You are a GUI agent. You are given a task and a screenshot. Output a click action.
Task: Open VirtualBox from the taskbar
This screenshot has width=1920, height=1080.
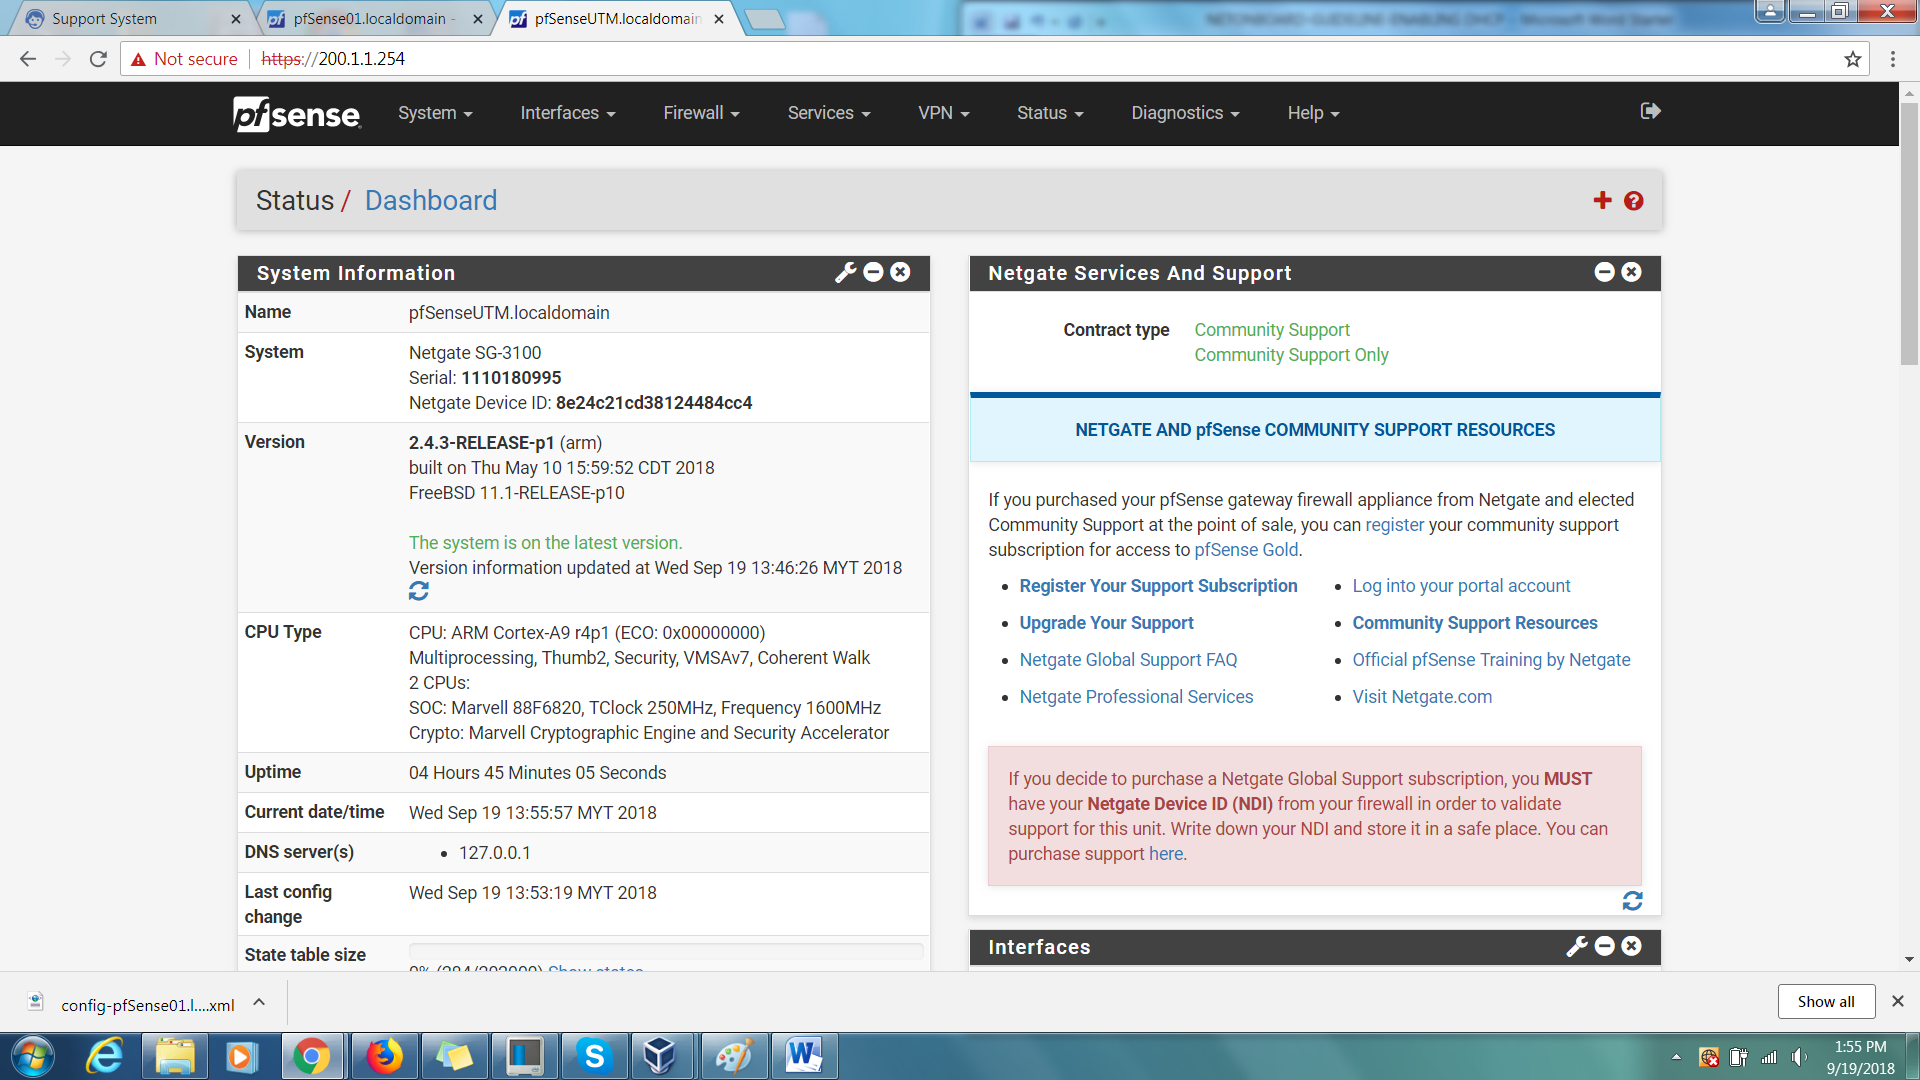[x=660, y=1056]
